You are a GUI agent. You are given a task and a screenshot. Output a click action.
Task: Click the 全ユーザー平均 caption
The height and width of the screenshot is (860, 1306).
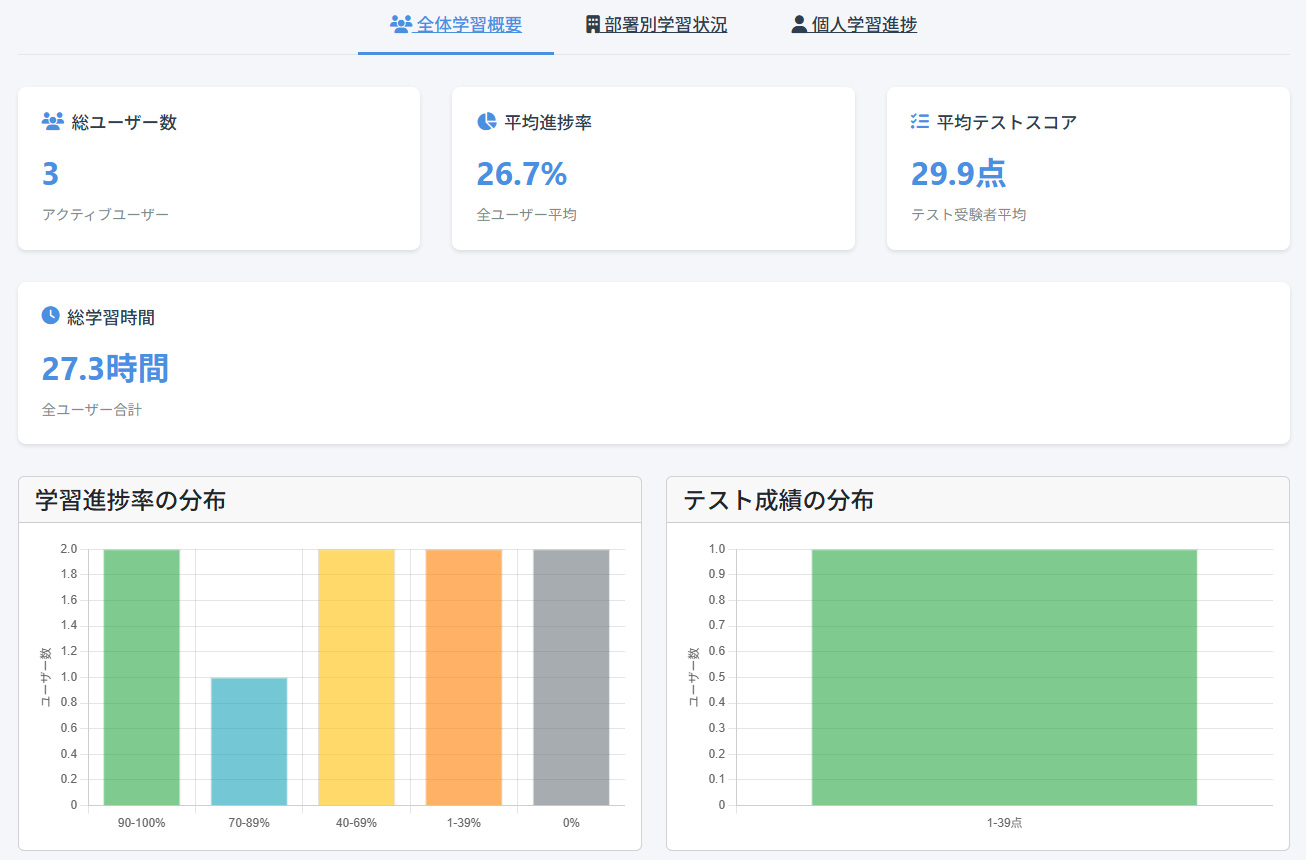(x=527, y=214)
